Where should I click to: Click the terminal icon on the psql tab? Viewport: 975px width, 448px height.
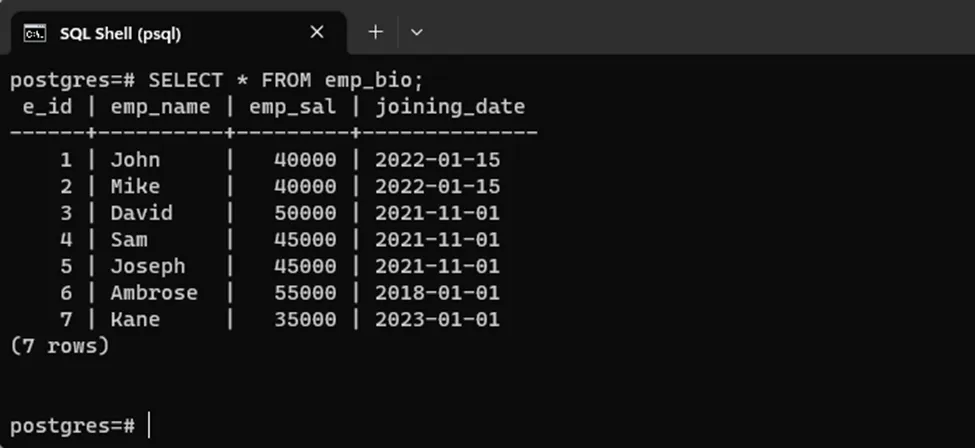tap(35, 33)
